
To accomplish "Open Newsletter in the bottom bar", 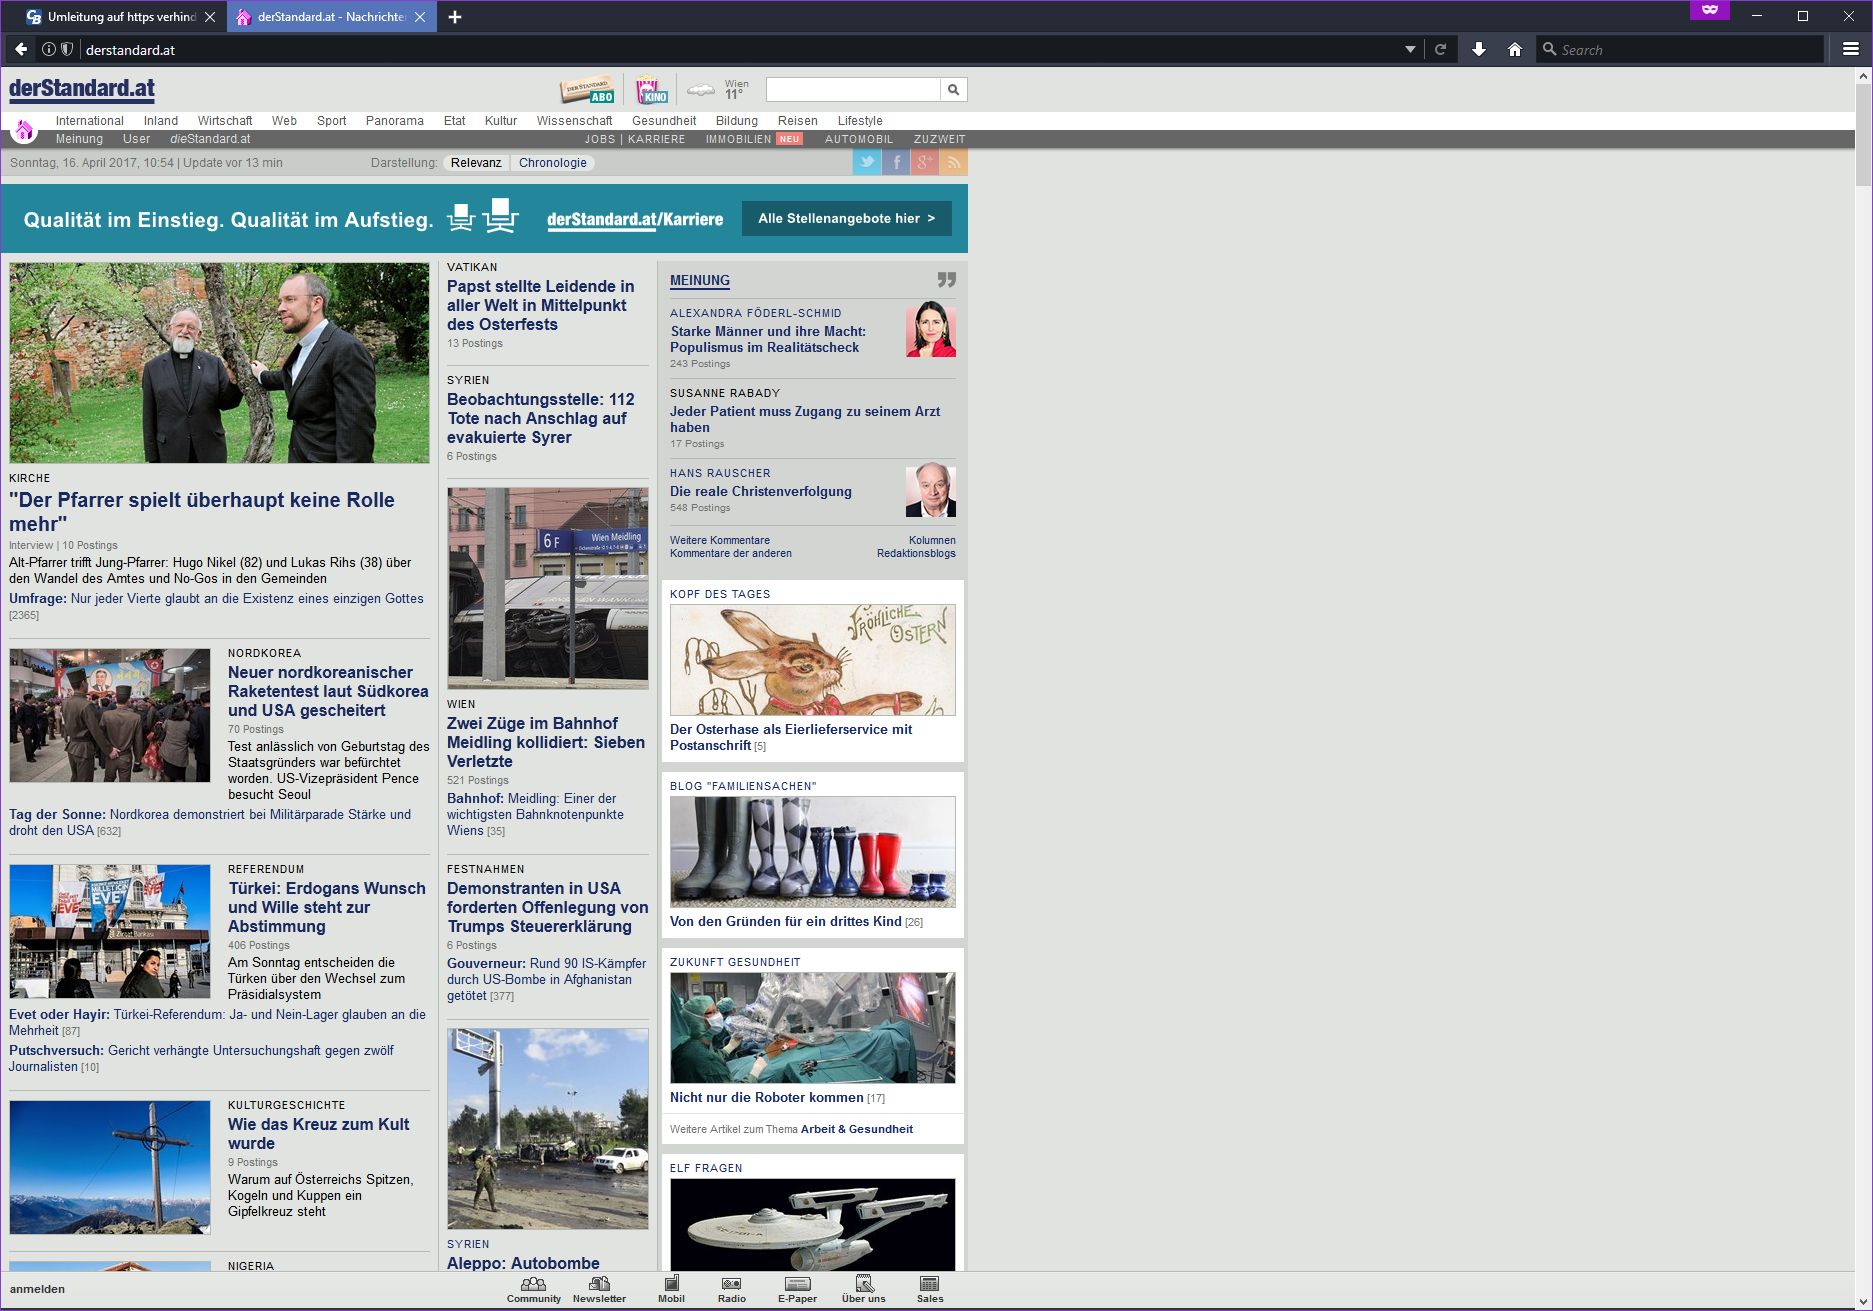I will [599, 1290].
